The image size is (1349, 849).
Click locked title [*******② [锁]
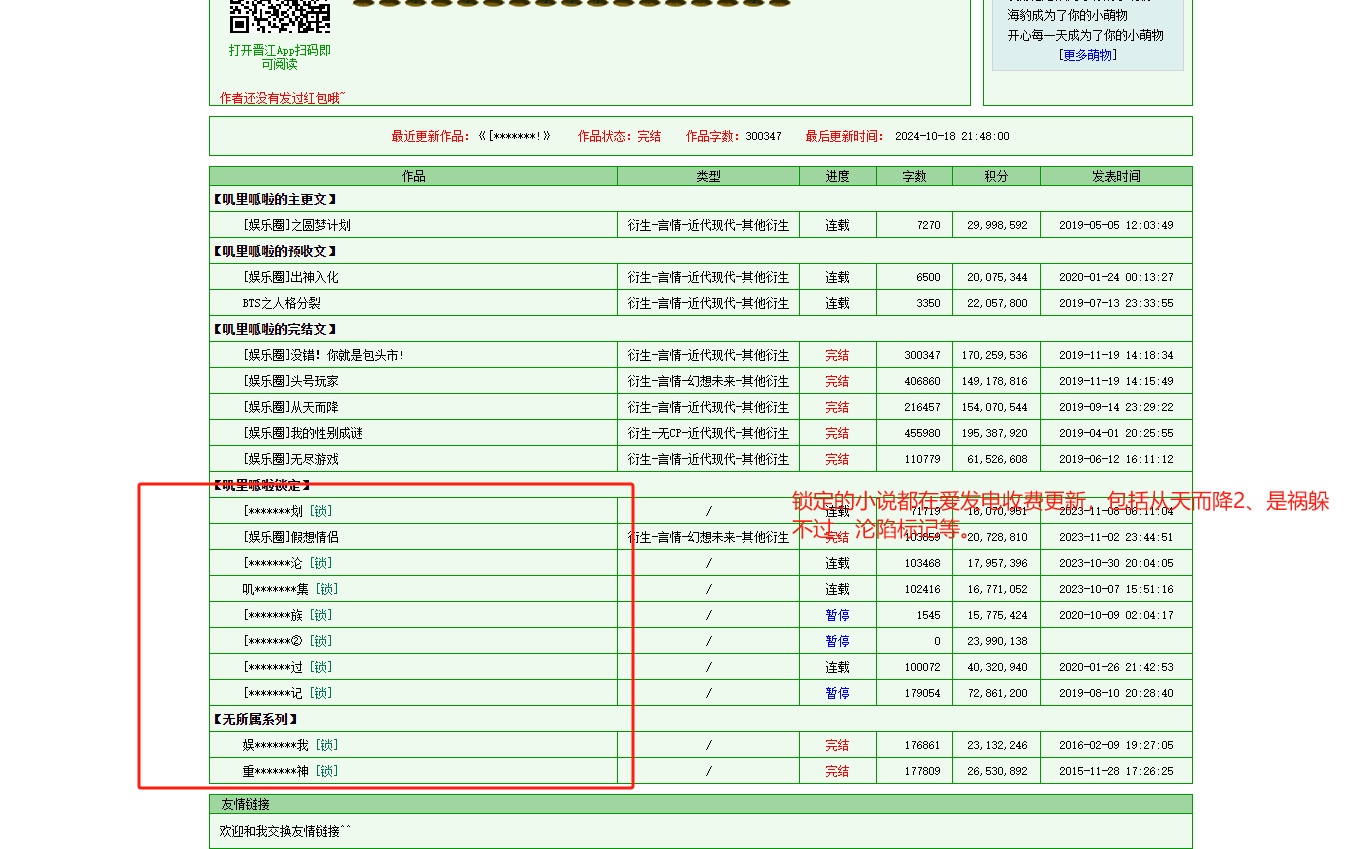(287, 641)
